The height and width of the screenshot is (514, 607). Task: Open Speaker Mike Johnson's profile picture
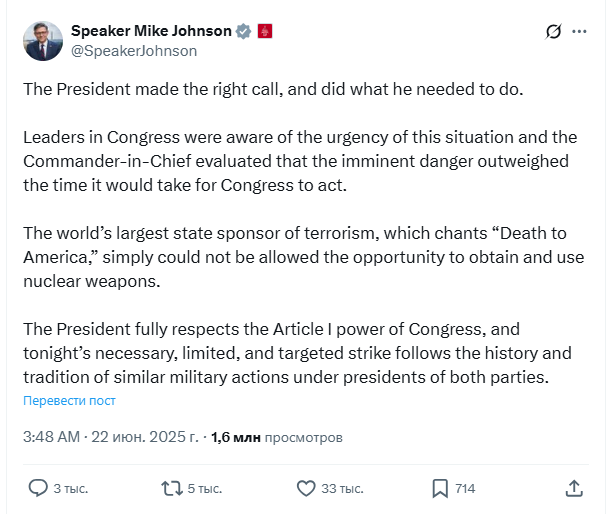click(x=43, y=40)
